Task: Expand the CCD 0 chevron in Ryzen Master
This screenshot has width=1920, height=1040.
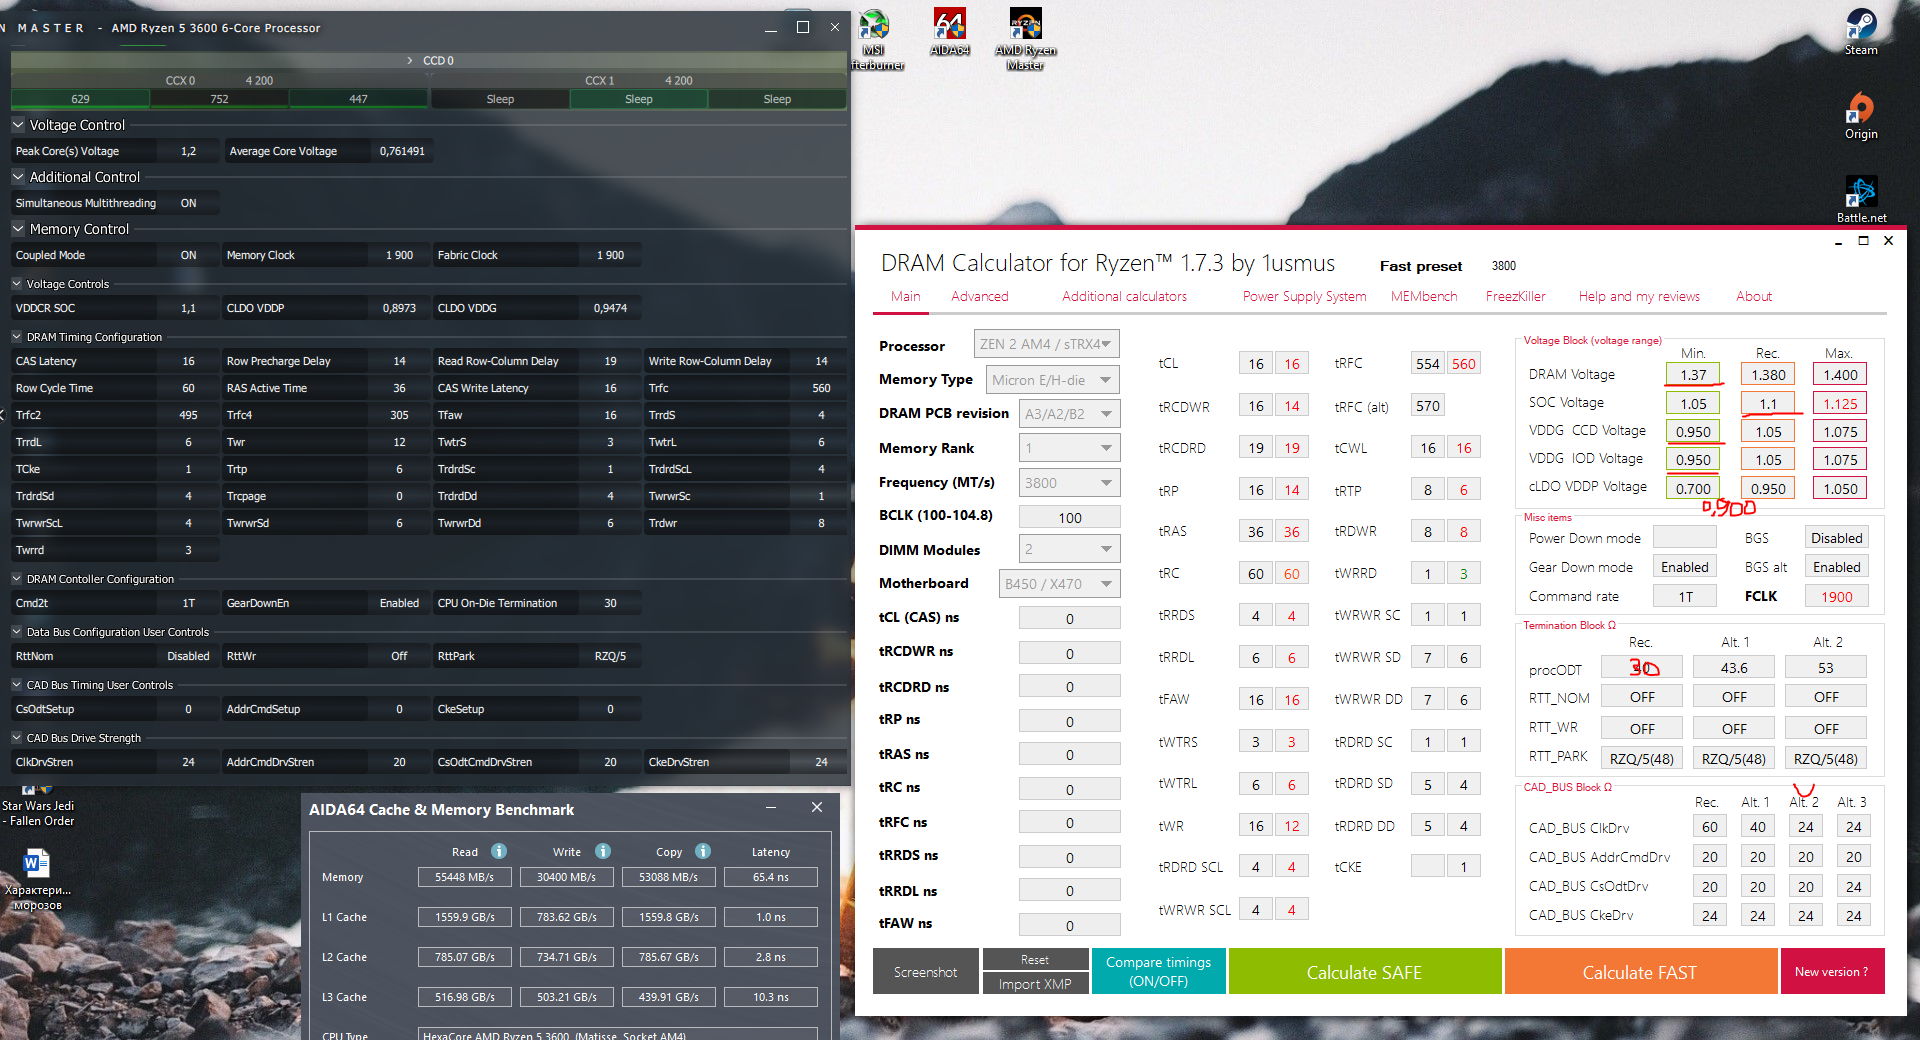Action: (x=410, y=61)
